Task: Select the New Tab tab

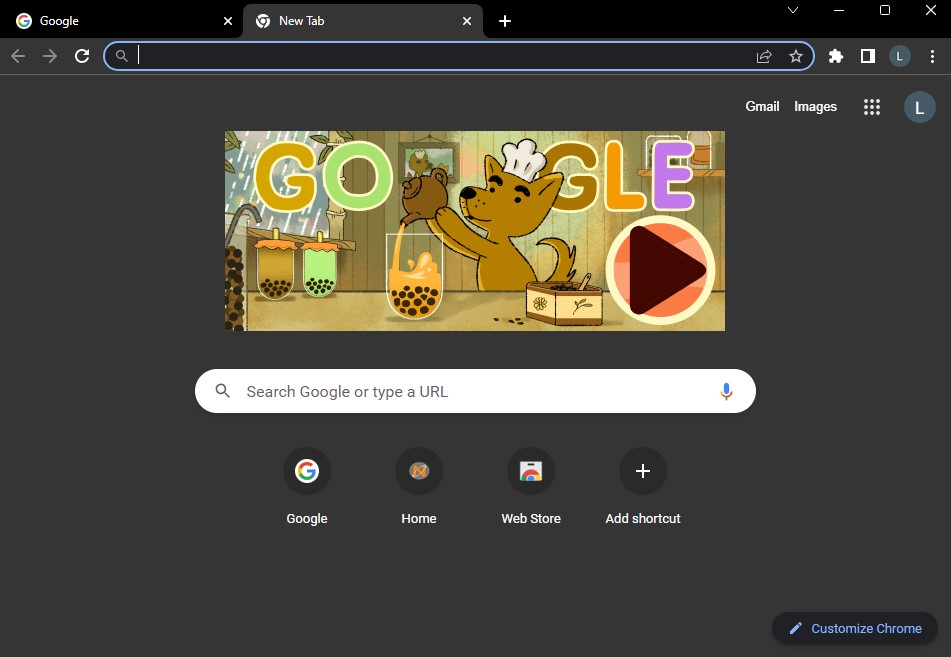Action: [363, 21]
